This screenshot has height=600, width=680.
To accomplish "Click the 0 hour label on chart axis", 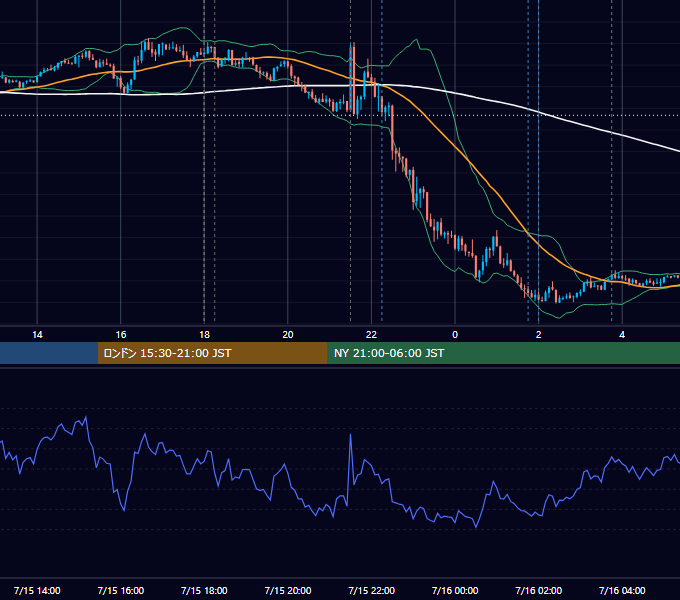I will 455,335.
